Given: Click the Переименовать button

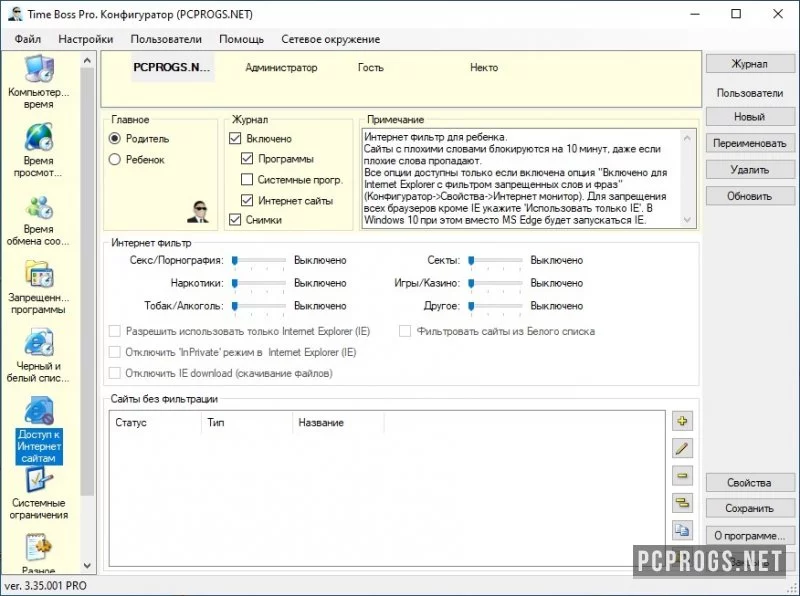Looking at the screenshot, I should click(x=750, y=143).
